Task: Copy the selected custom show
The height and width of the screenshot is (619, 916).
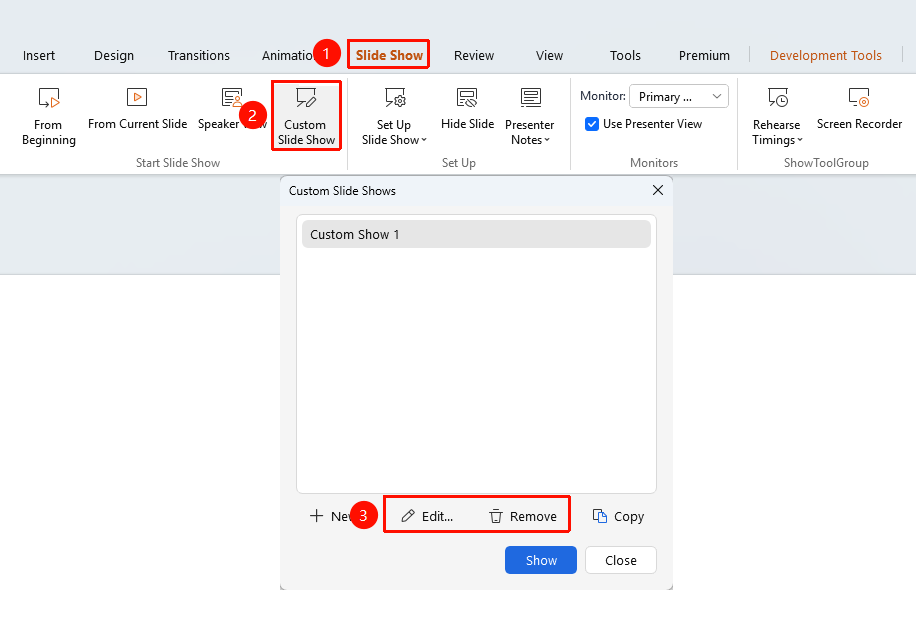Action: [619, 516]
